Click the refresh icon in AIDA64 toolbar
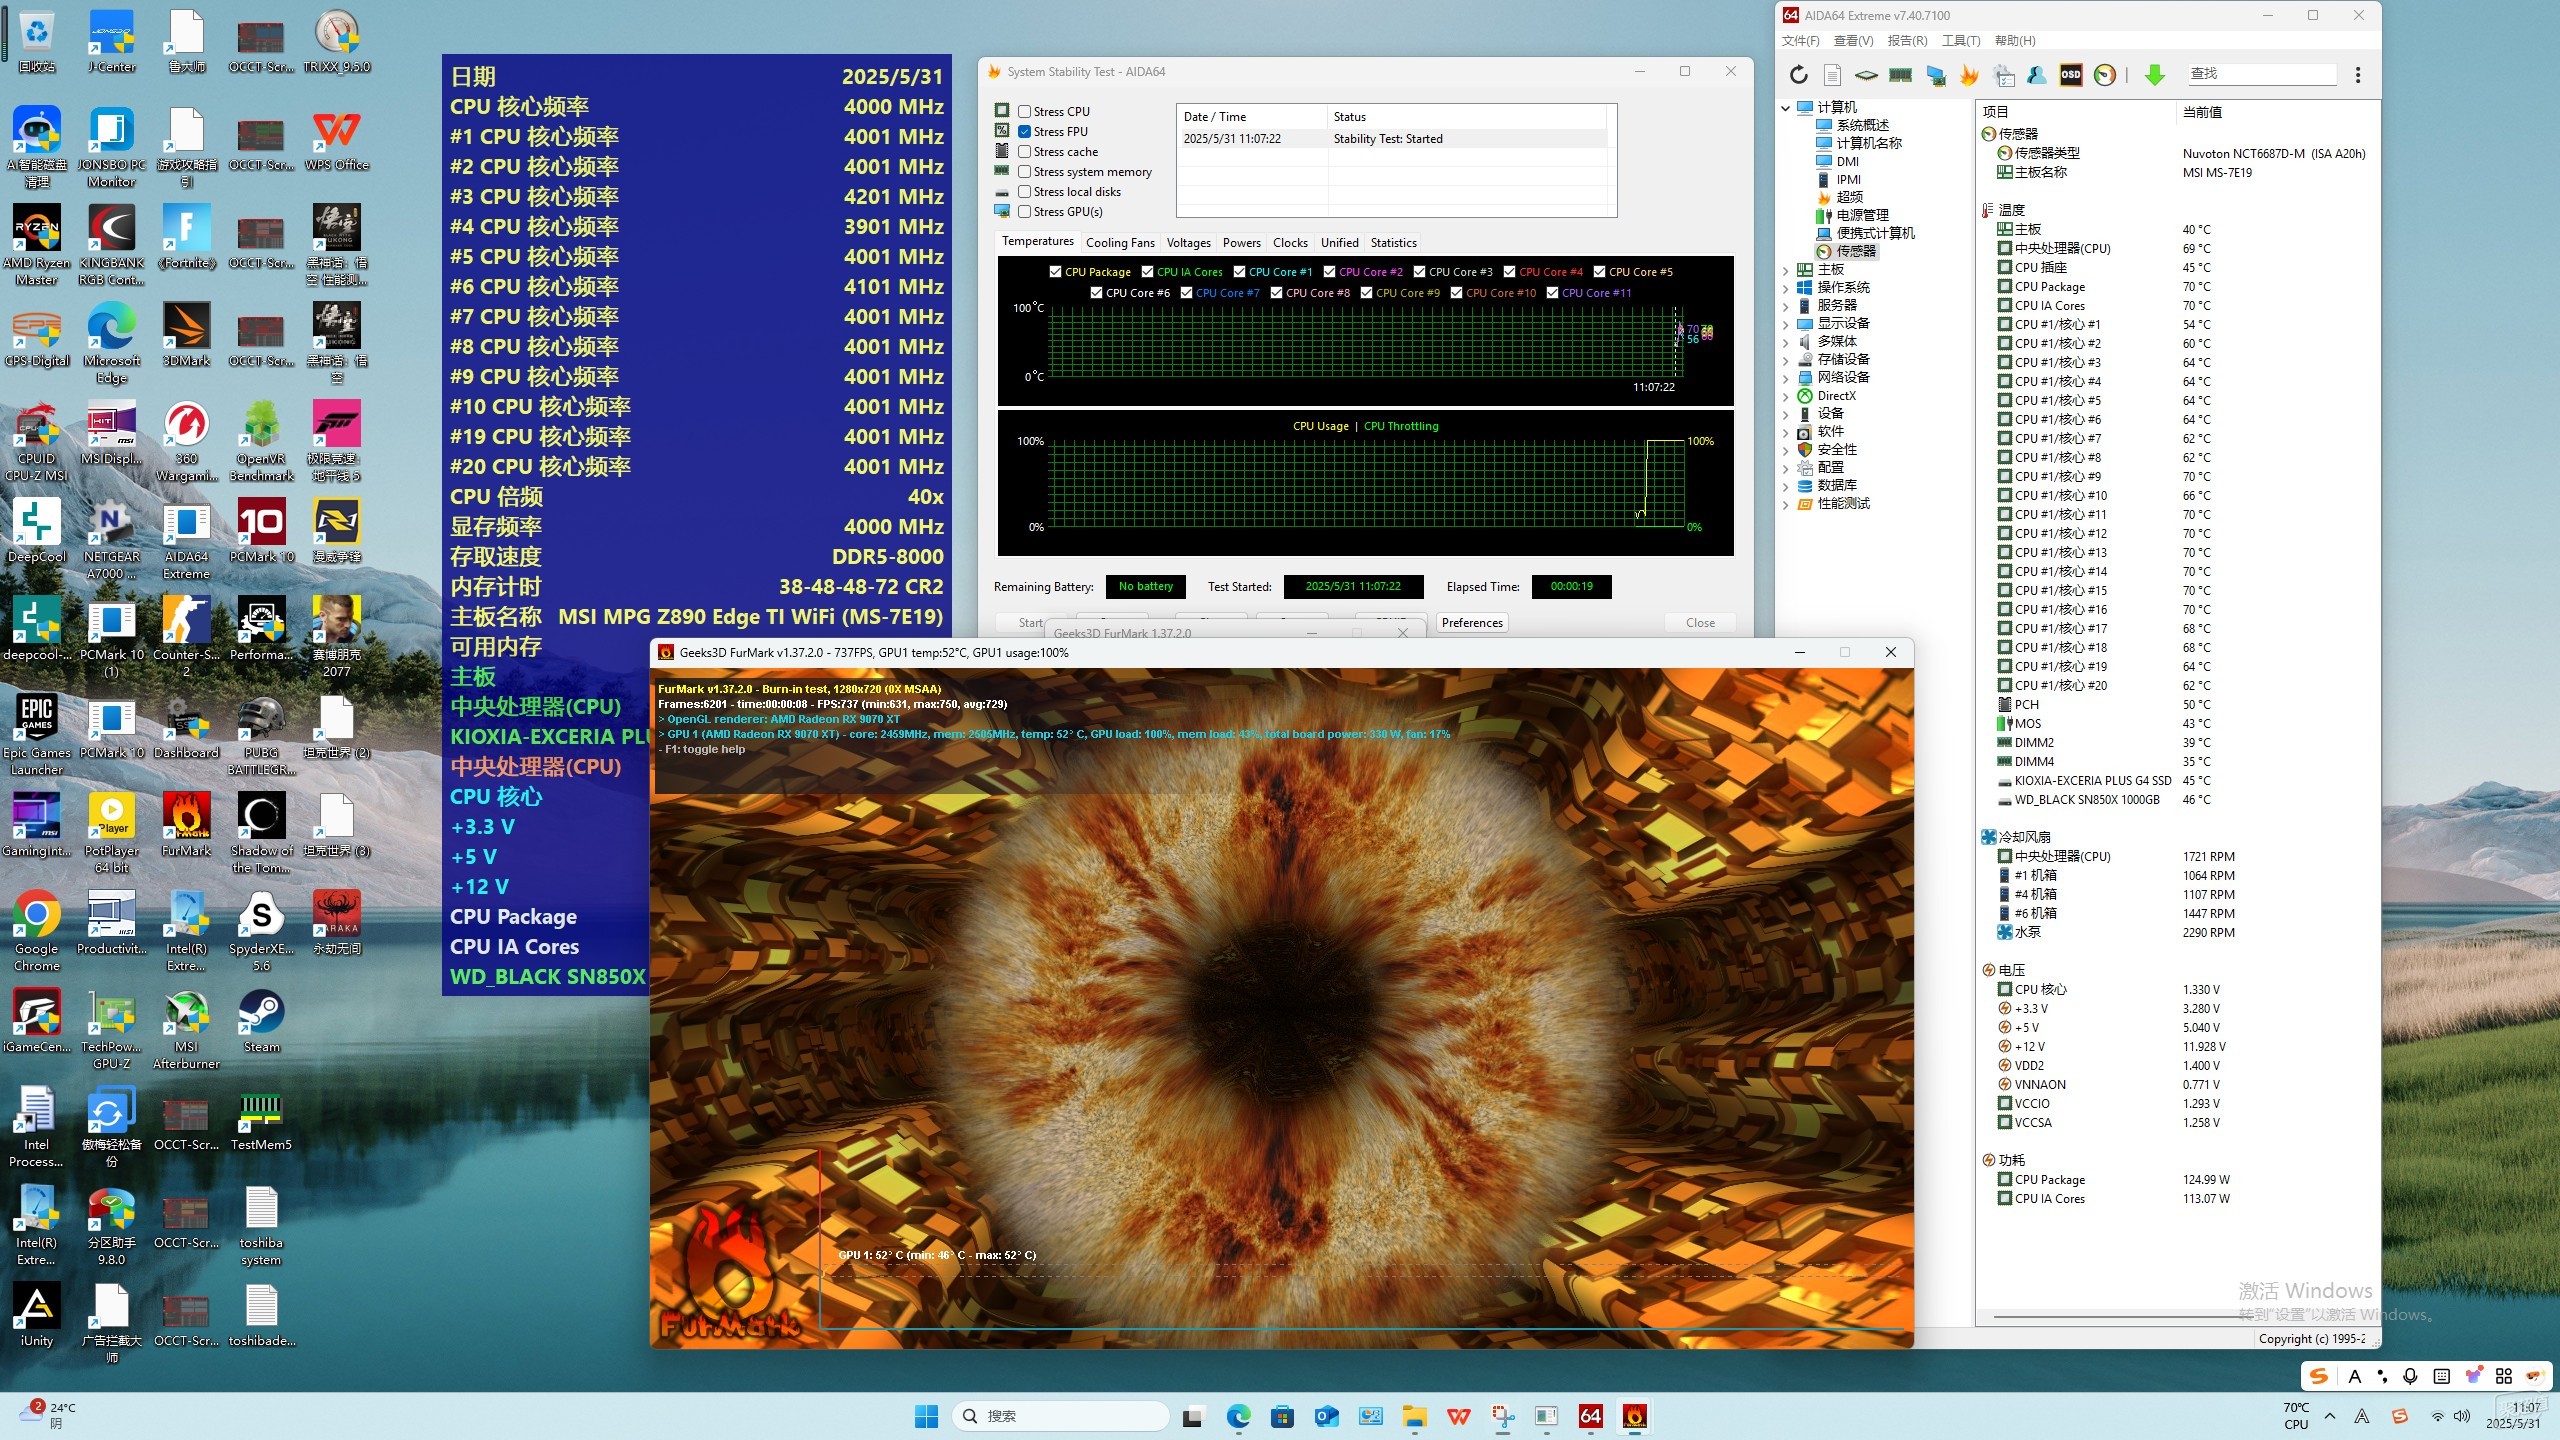The height and width of the screenshot is (1440, 2560). click(1798, 75)
